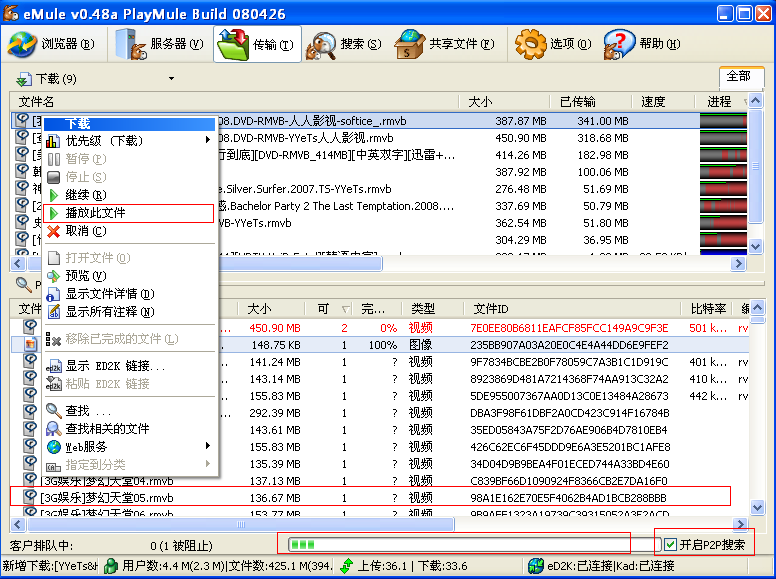Open the 浏览器 browser toolbar button

pos(51,44)
